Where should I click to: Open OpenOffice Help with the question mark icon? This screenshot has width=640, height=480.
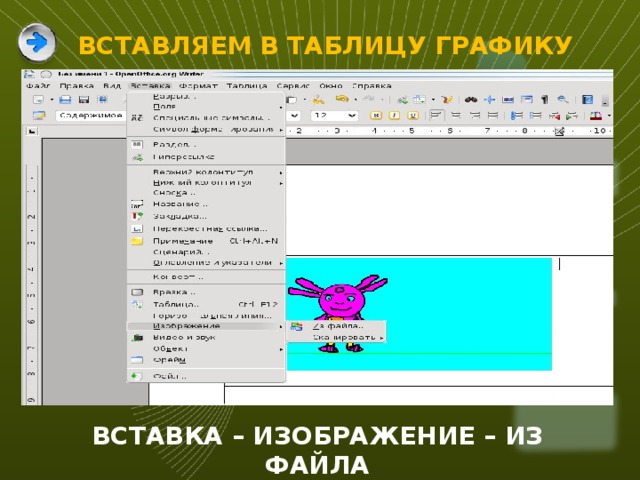[x=587, y=99]
